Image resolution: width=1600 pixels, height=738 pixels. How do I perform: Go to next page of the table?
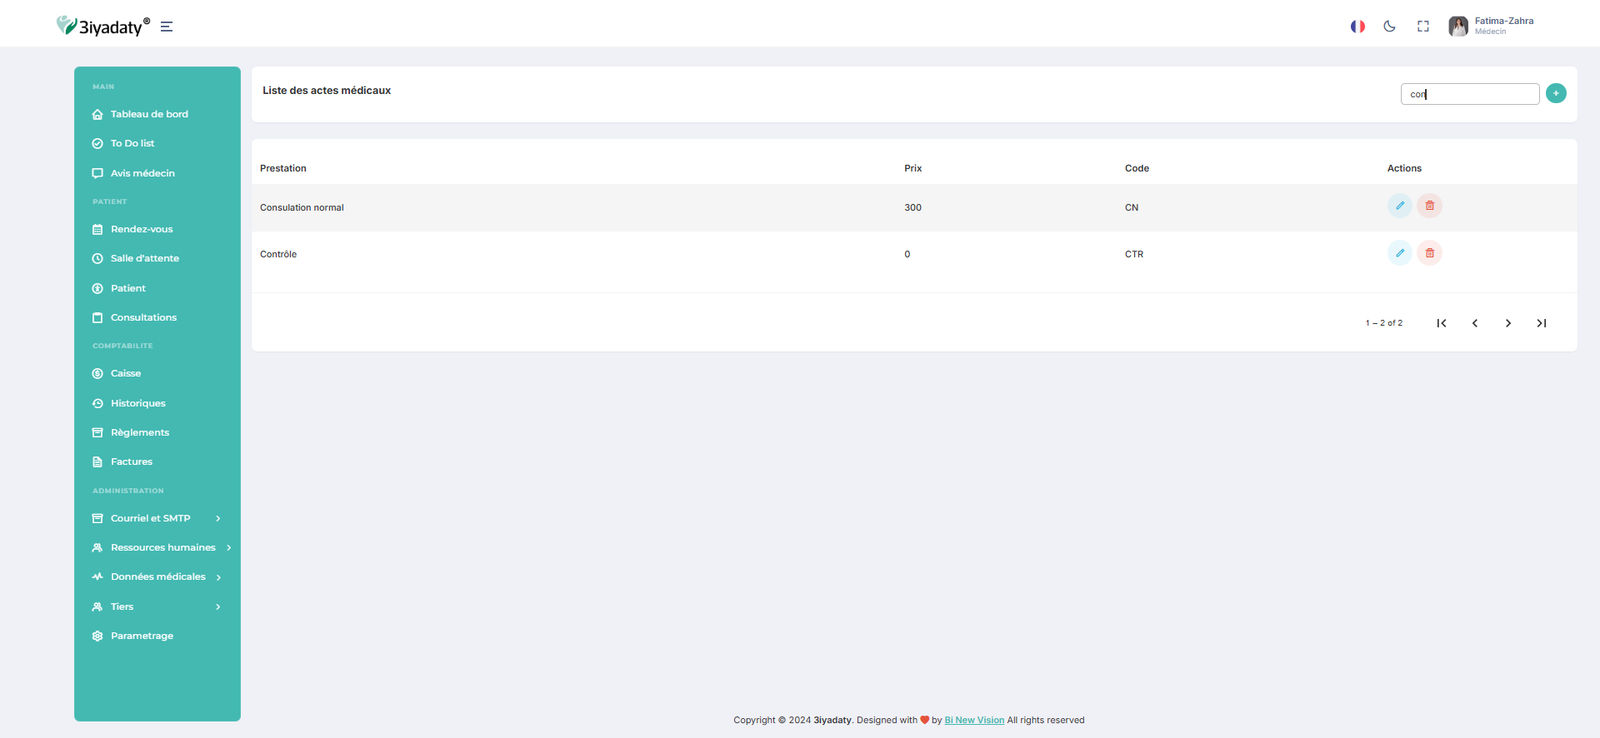(1508, 323)
